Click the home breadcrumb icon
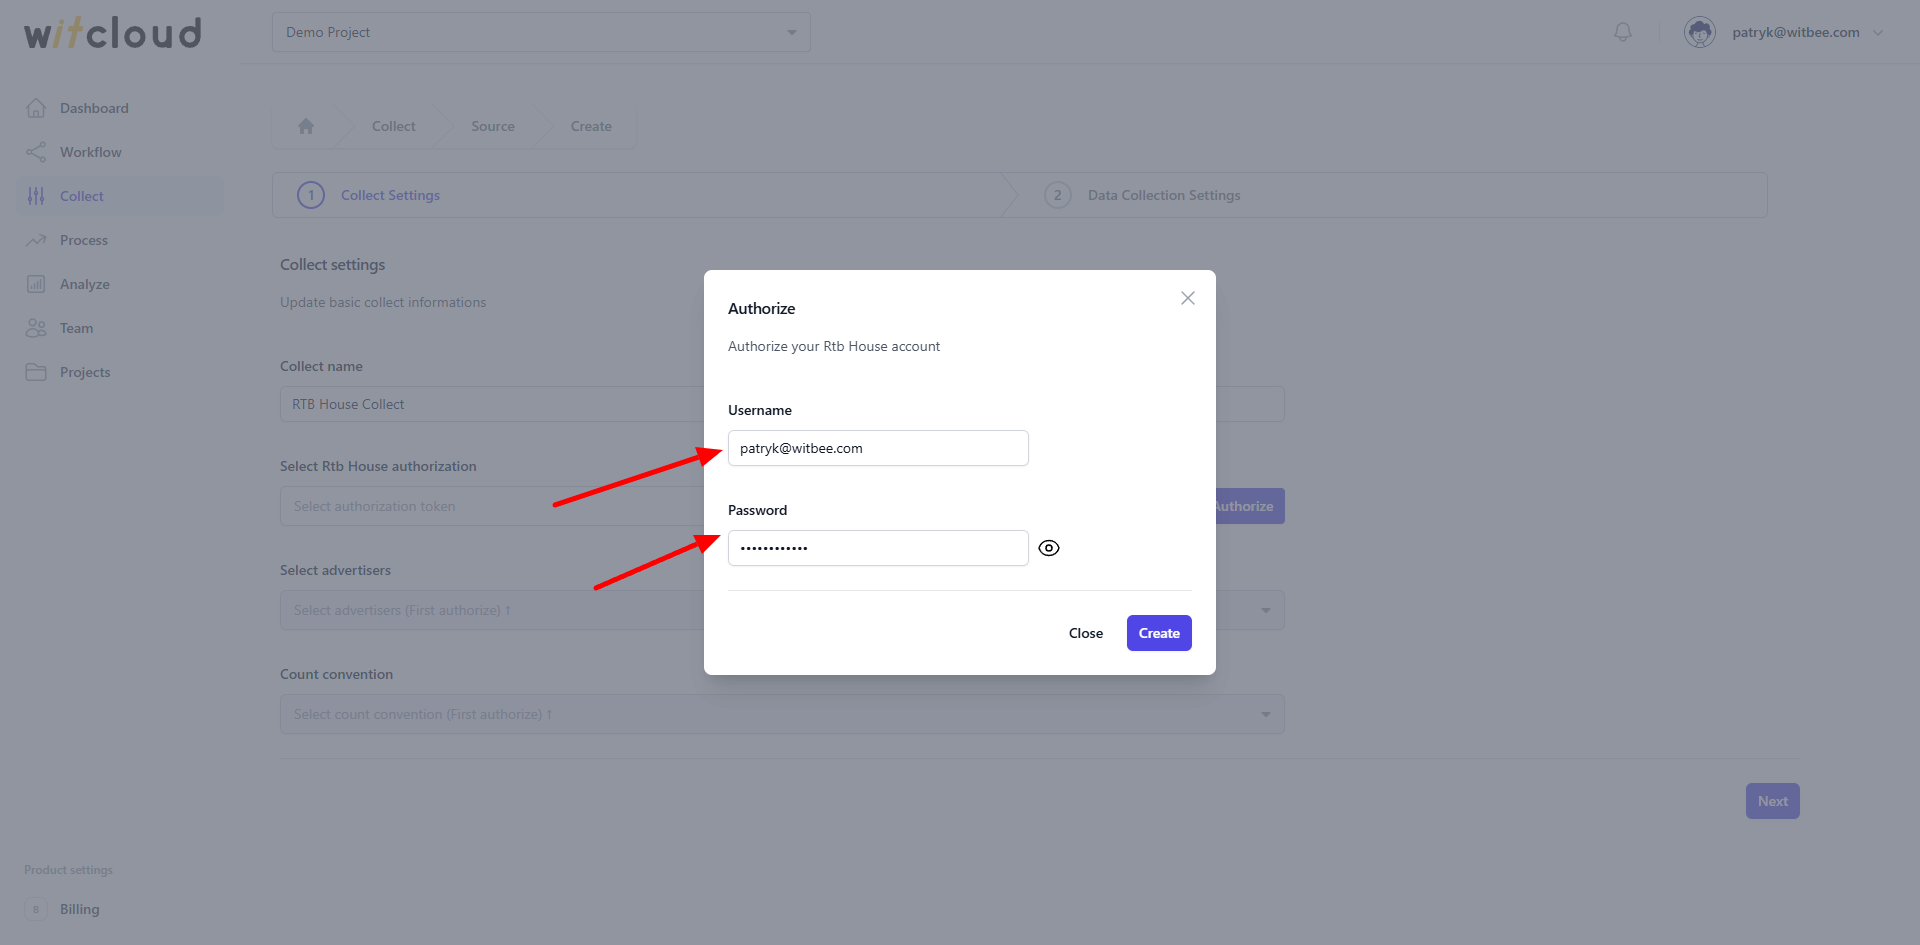Viewport: 1920px width, 945px height. point(306,126)
